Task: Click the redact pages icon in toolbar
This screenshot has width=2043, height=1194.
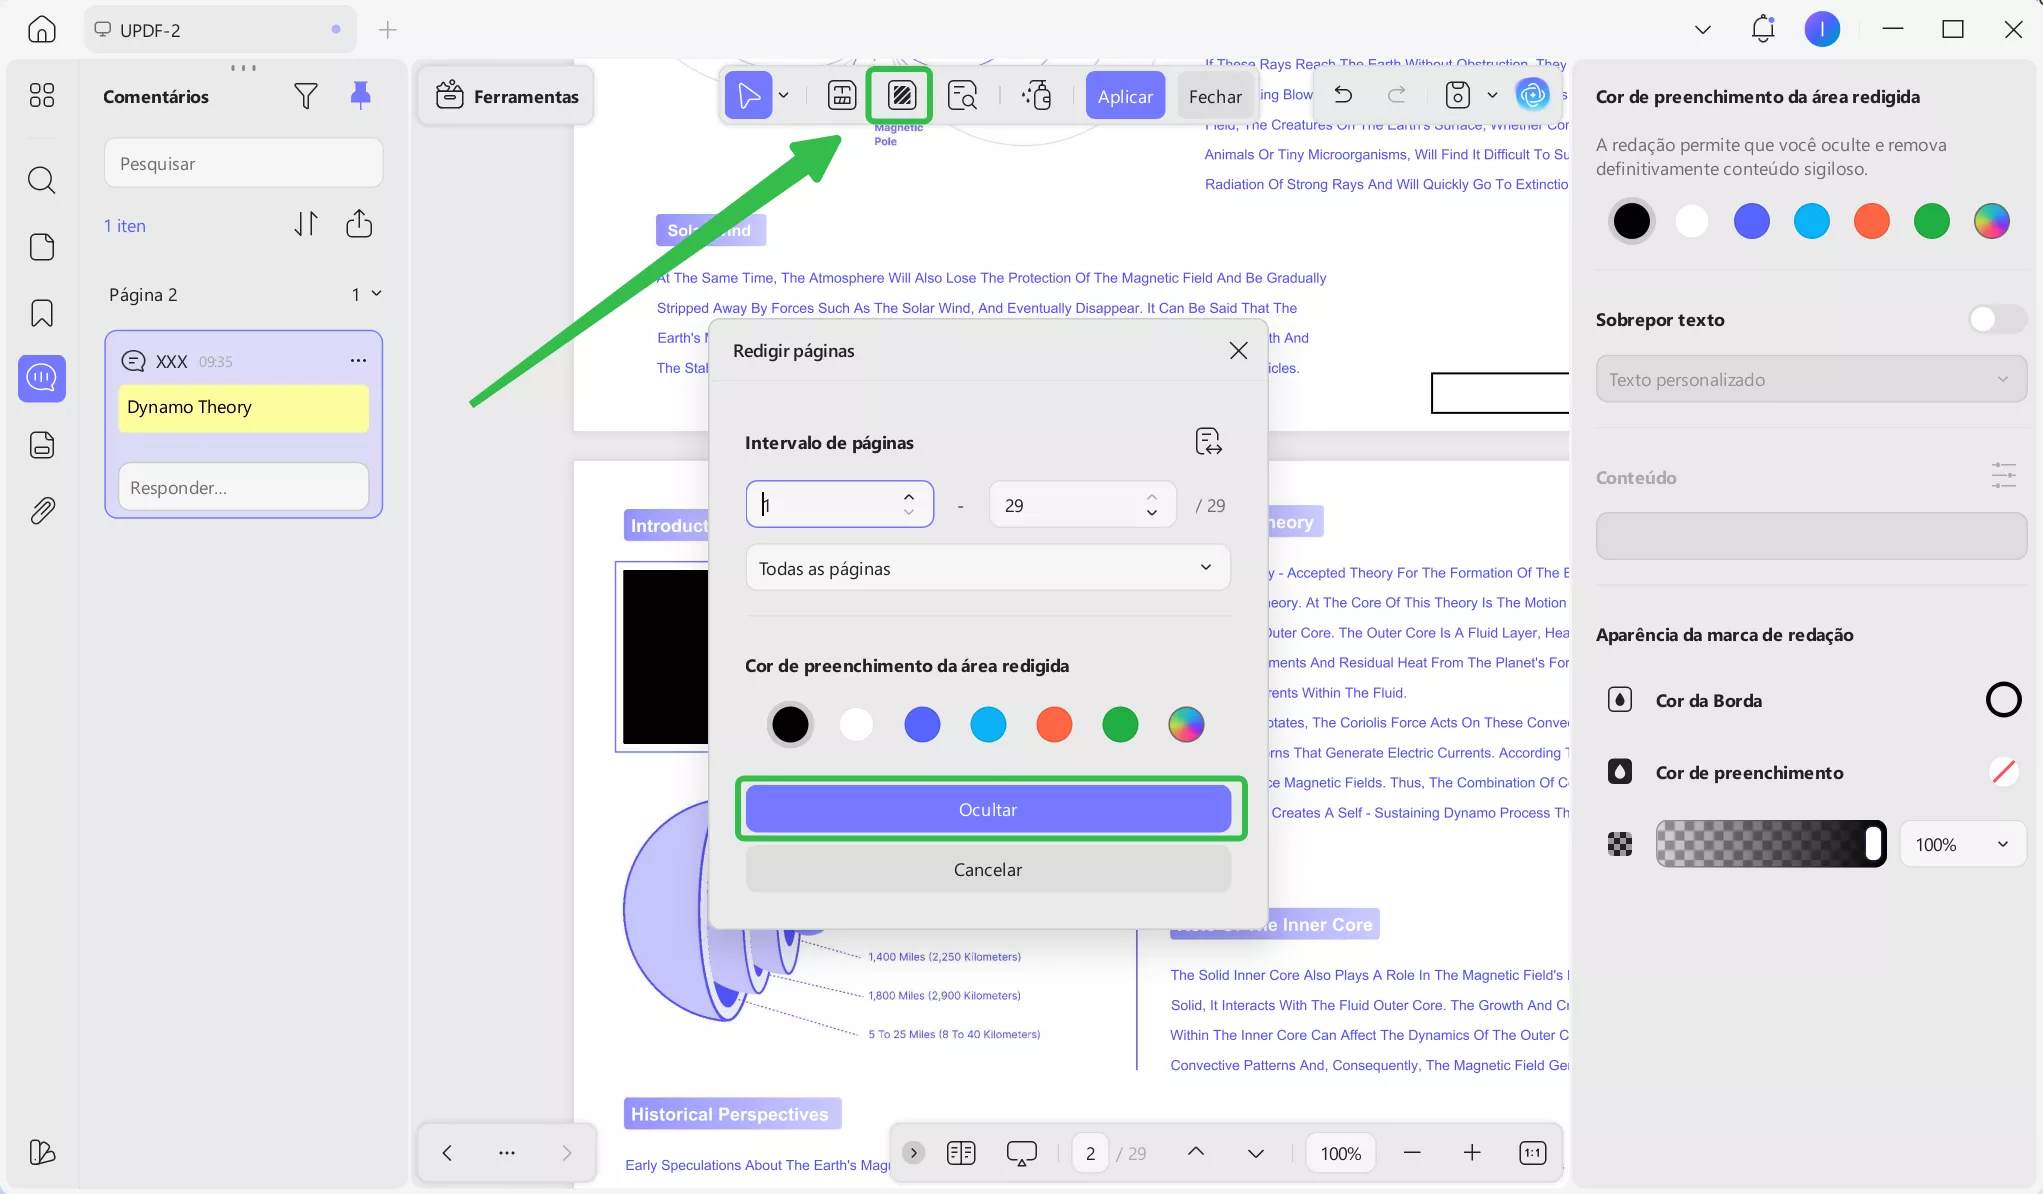Action: pos(901,96)
